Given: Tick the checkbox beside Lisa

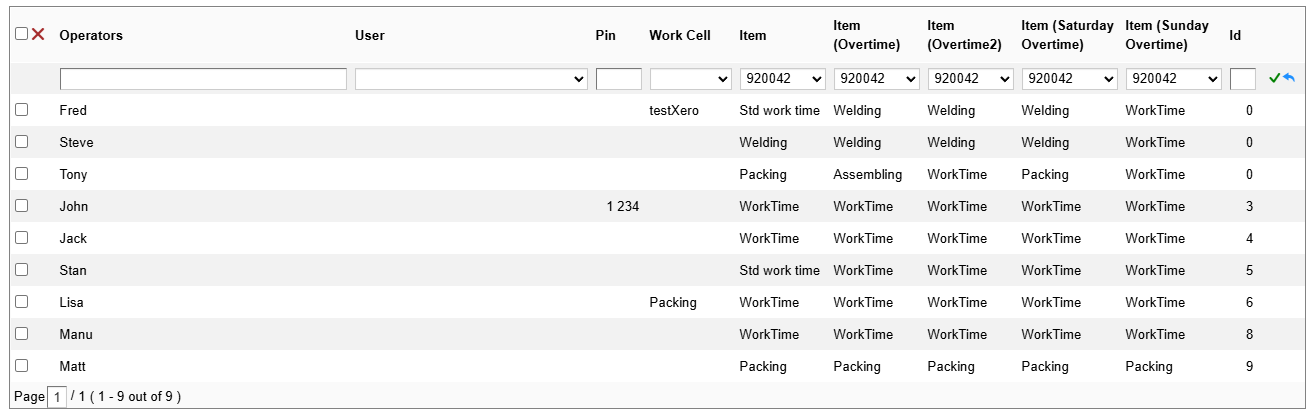Looking at the screenshot, I should click(x=21, y=302).
